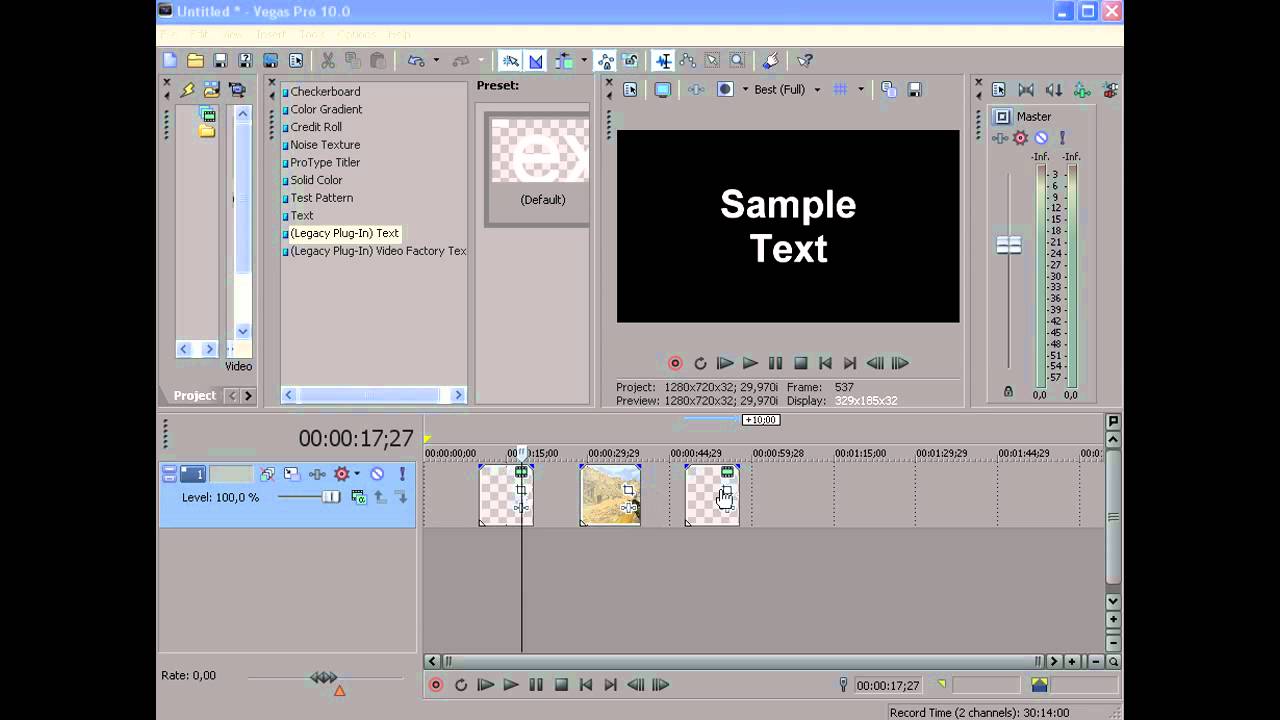Image resolution: width=1280 pixels, height=720 pixels.
Task: Select the Normal Edit tool icon
Action: [663, 61]
